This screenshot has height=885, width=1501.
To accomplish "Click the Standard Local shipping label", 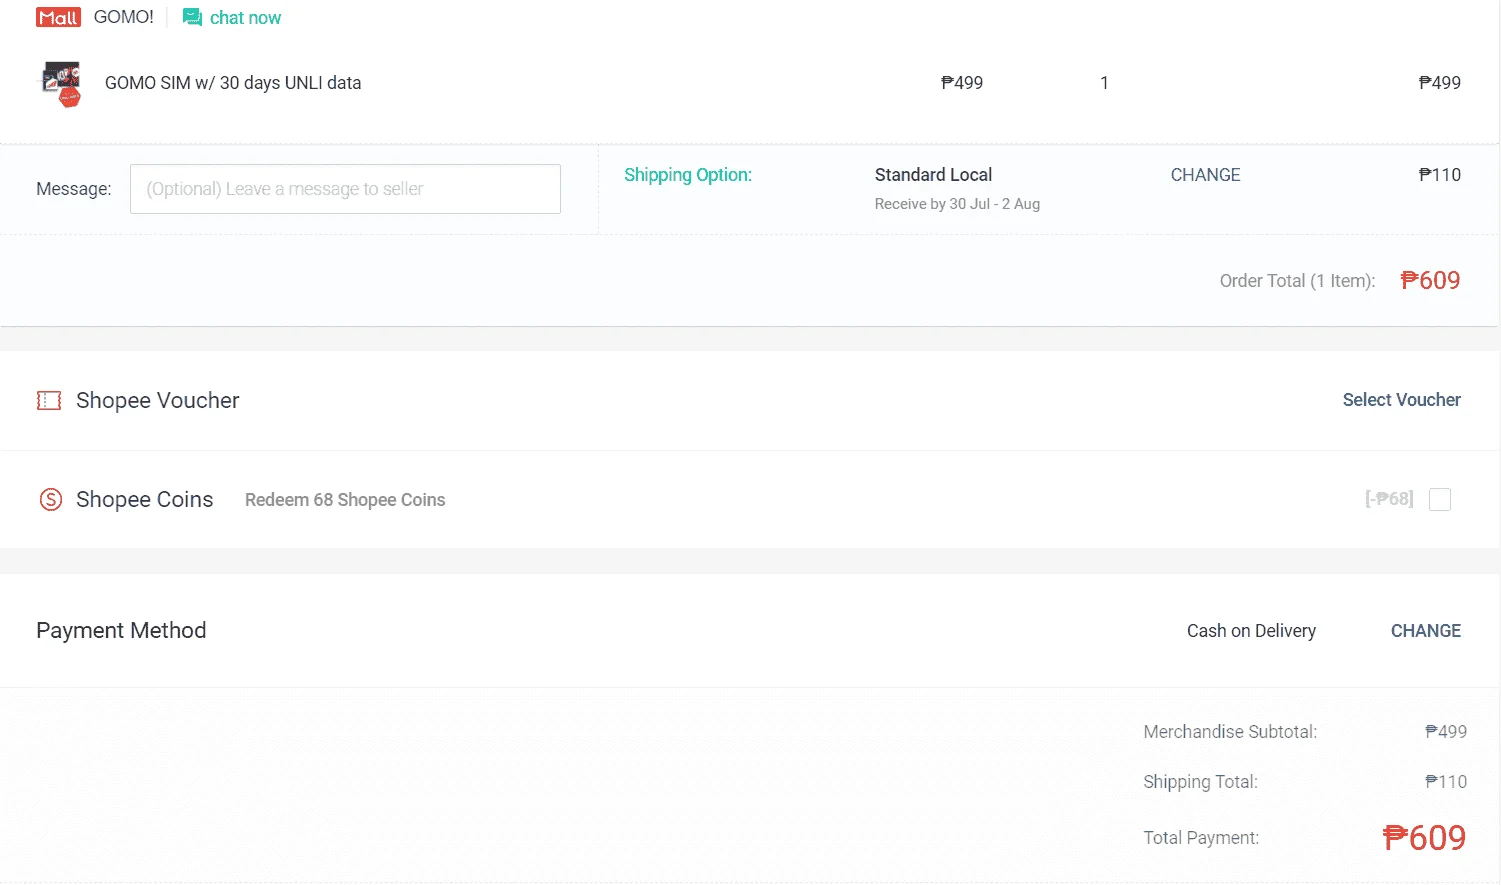I will tap(933, 175).
